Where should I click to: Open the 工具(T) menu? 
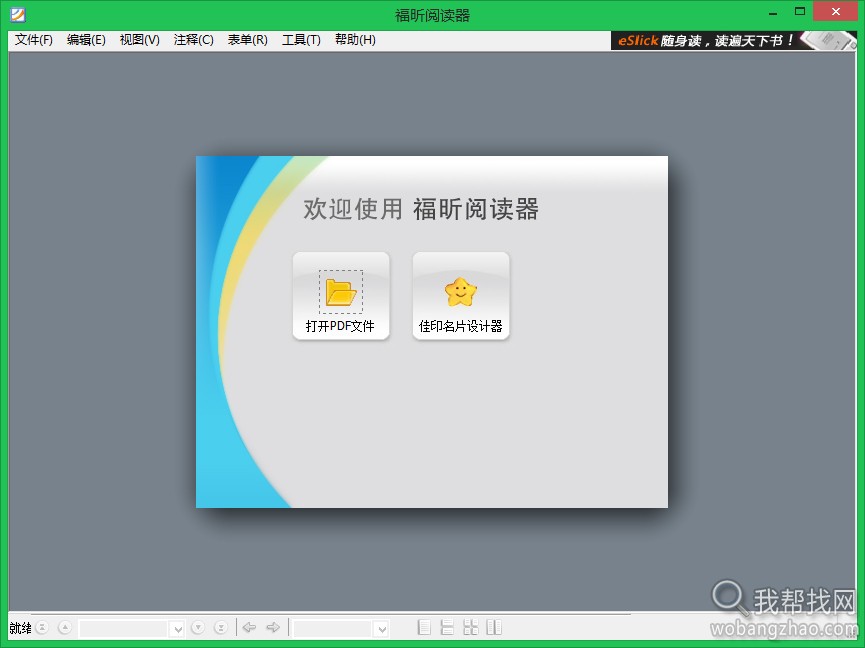click(301, 40)
